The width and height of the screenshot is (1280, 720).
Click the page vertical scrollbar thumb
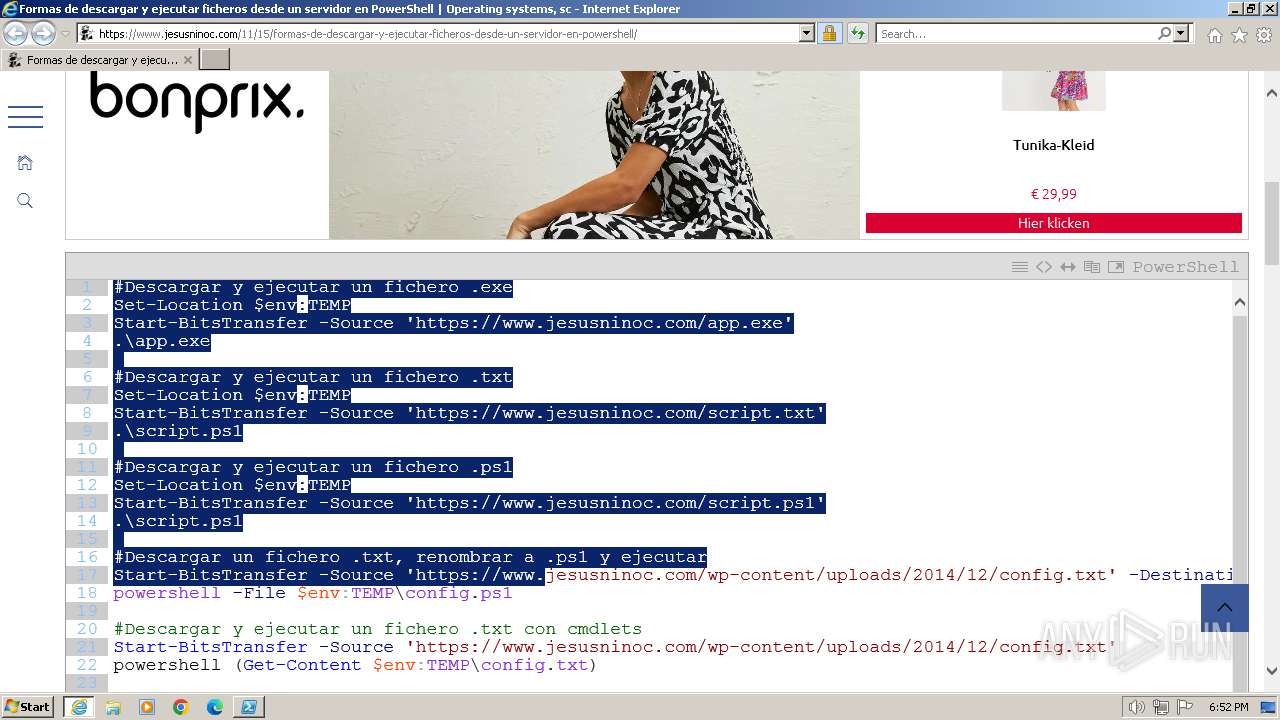click(x=1271, y=222)
